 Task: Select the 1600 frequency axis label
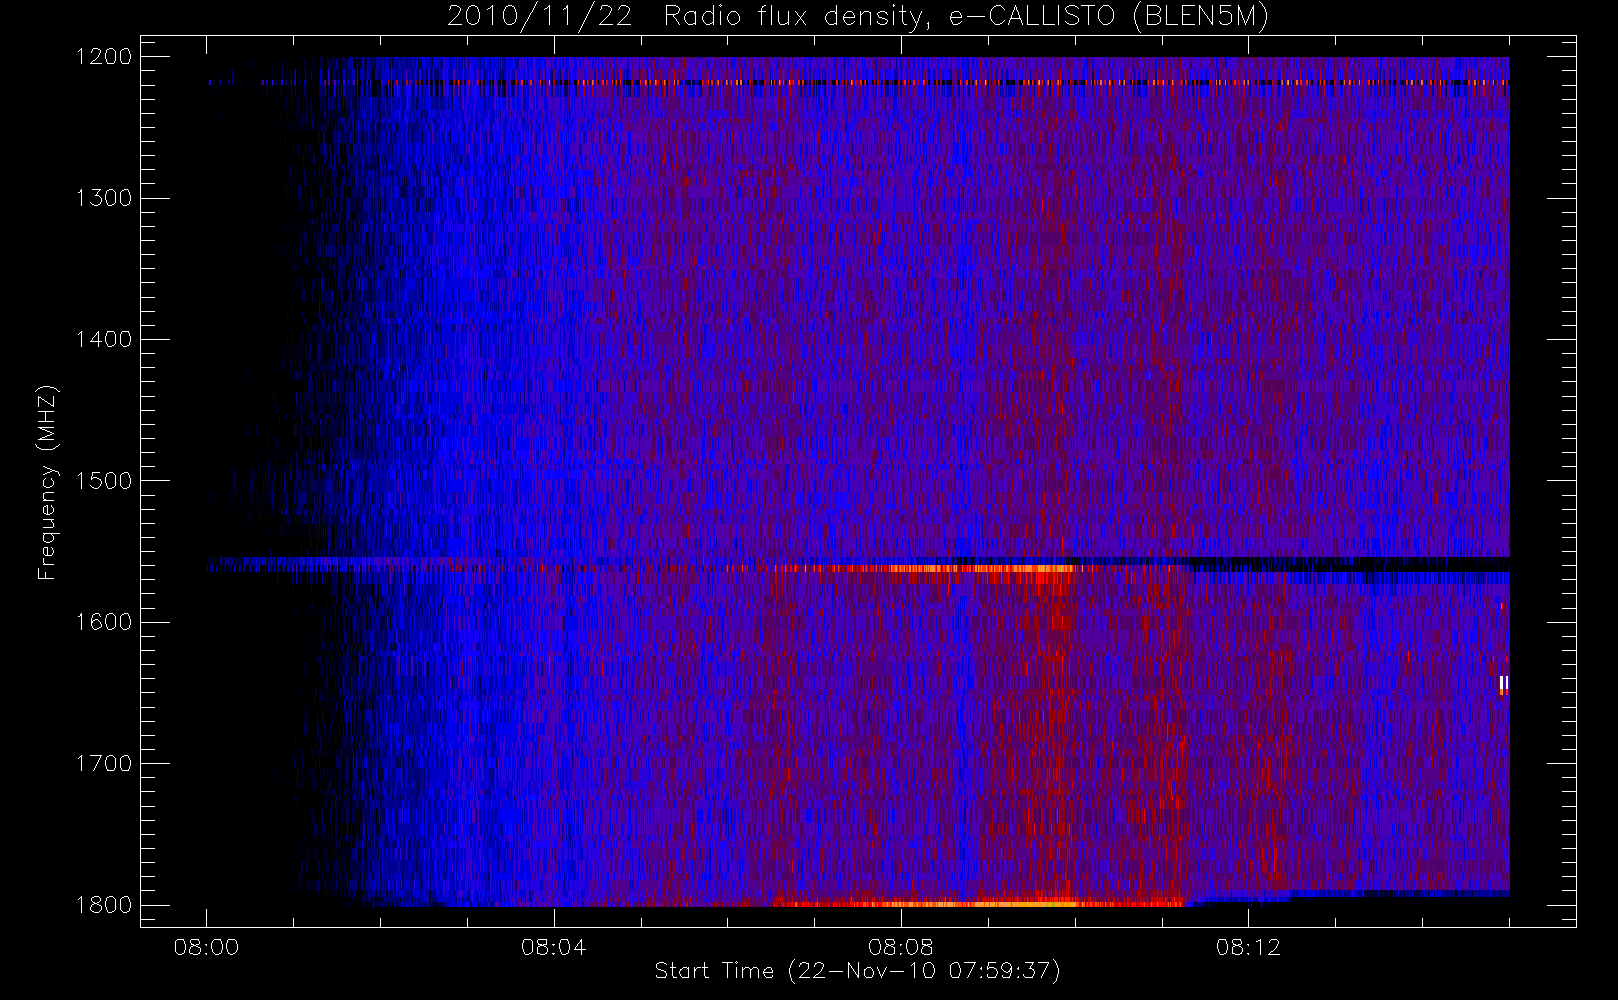[104, 622]
